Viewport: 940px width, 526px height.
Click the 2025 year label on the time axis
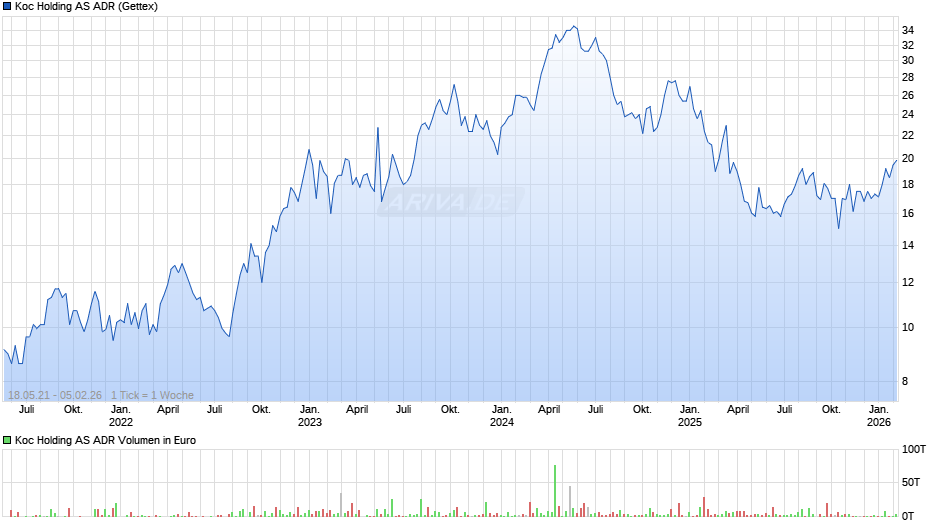(x=689, y=422)
